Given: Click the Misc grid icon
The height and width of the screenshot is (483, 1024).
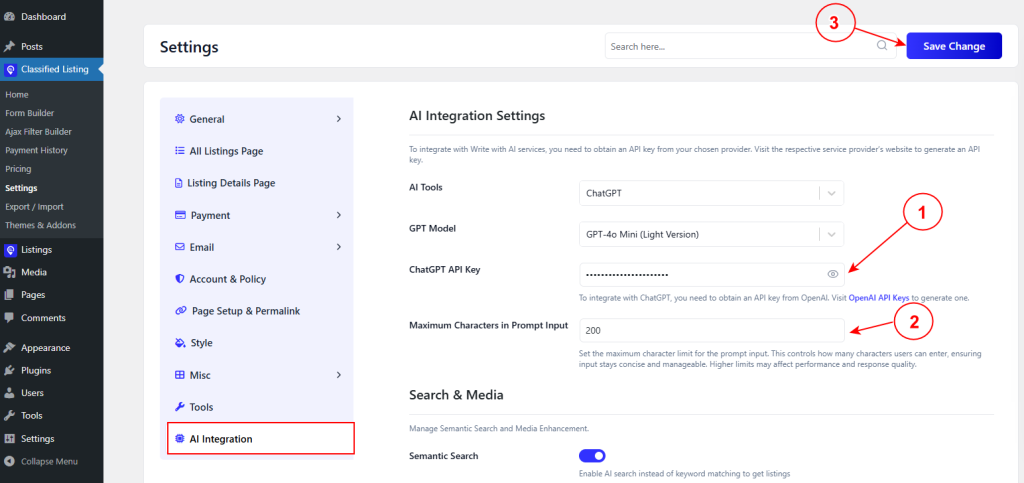Looking at the screenshot, I should pos(180,375).
